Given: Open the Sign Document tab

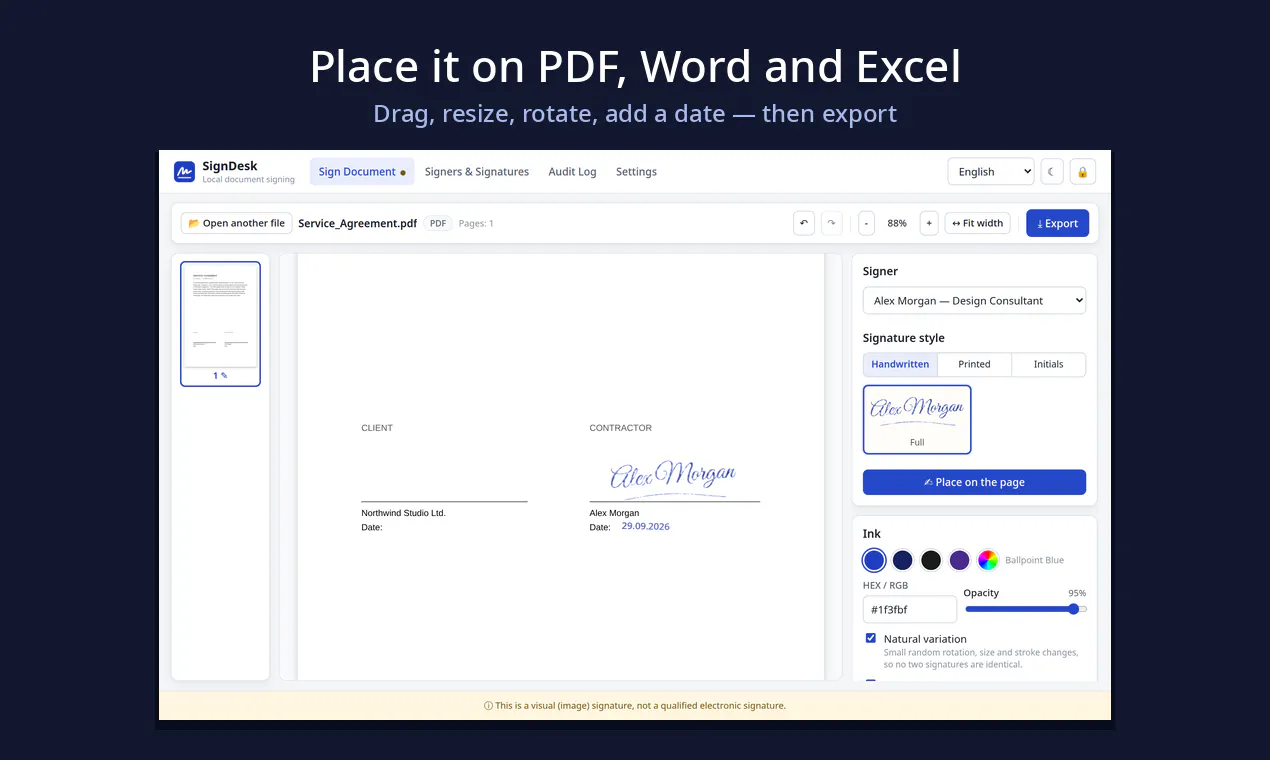Looking at the screenshot, I should pos(362,172).
